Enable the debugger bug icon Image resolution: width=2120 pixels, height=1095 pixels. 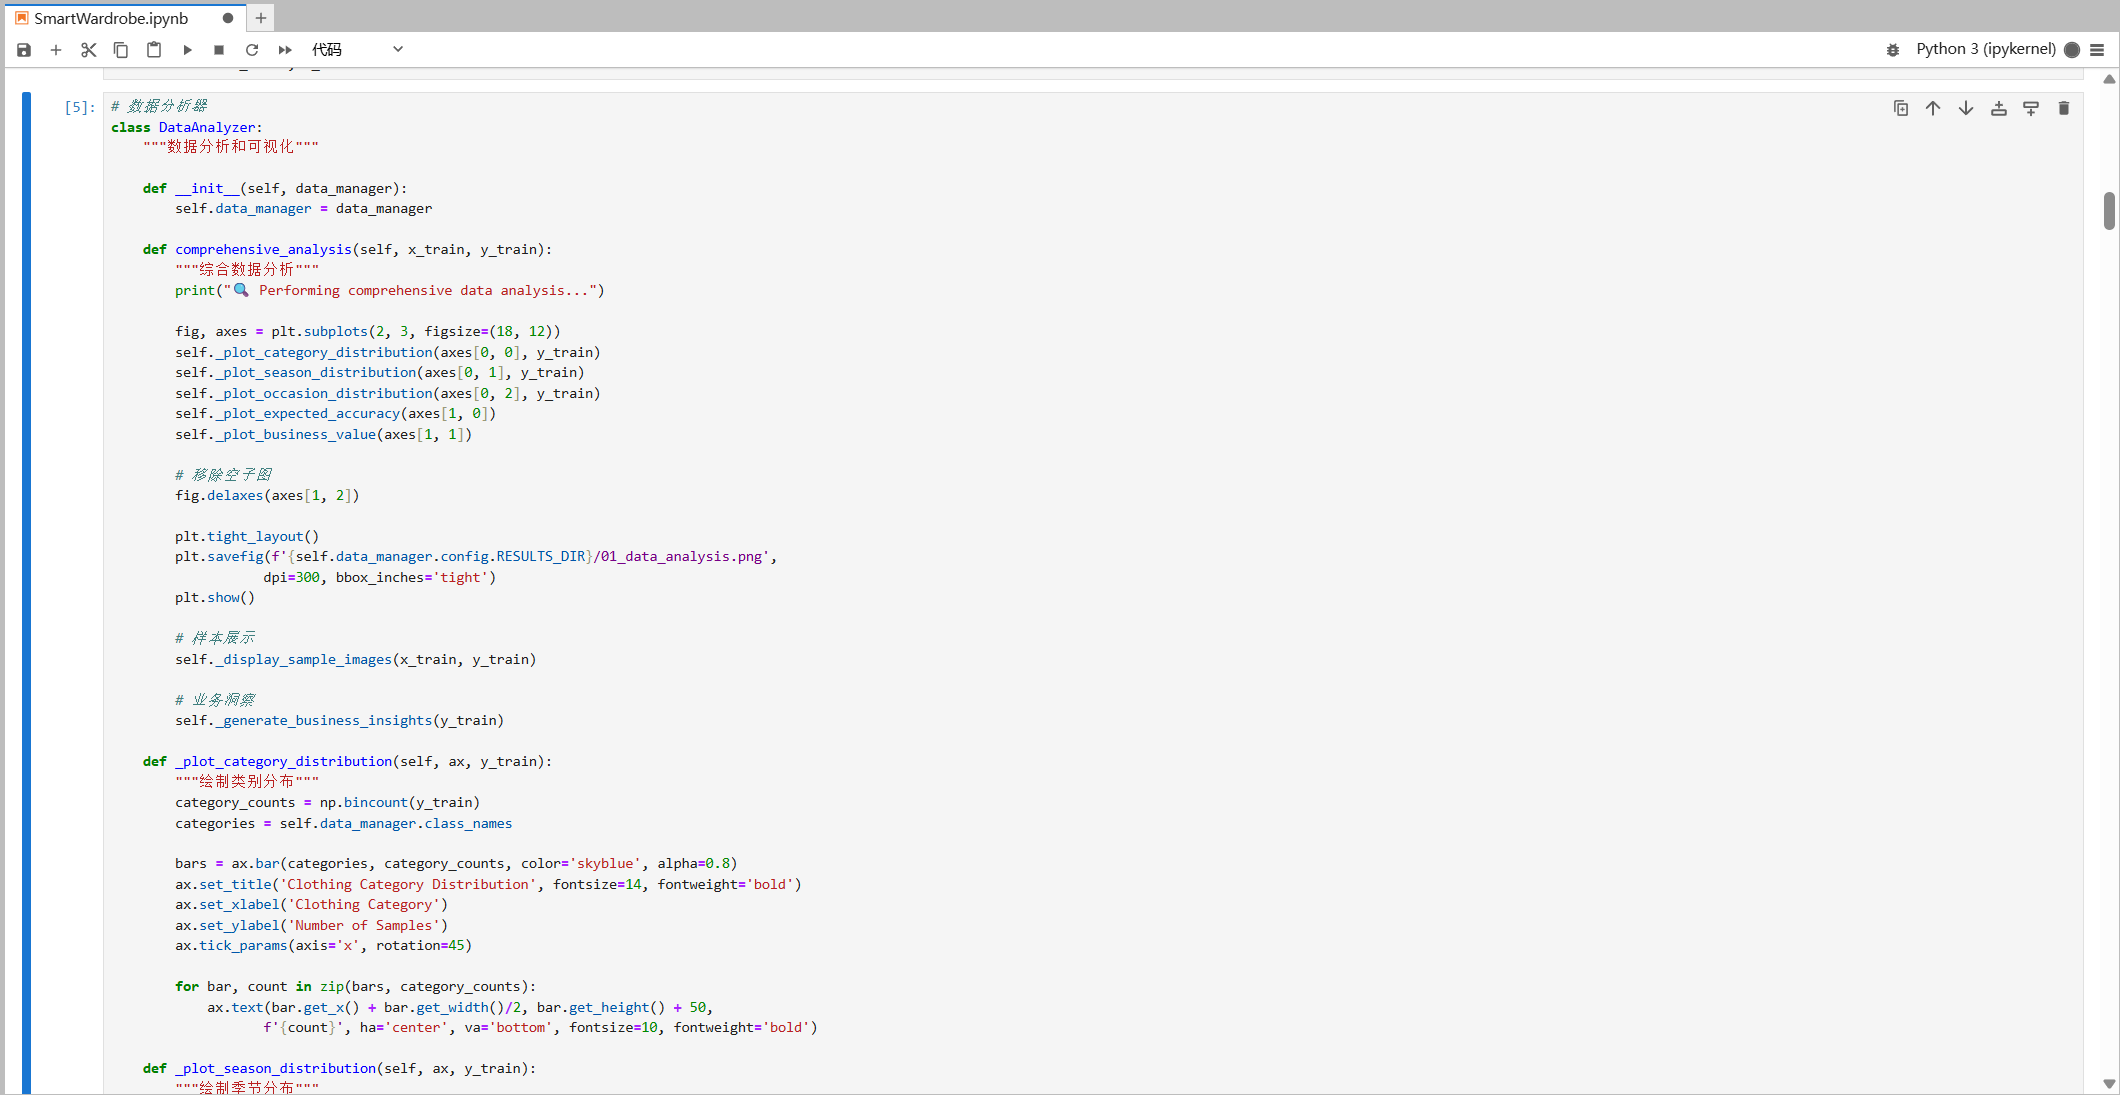point(1892,50)
